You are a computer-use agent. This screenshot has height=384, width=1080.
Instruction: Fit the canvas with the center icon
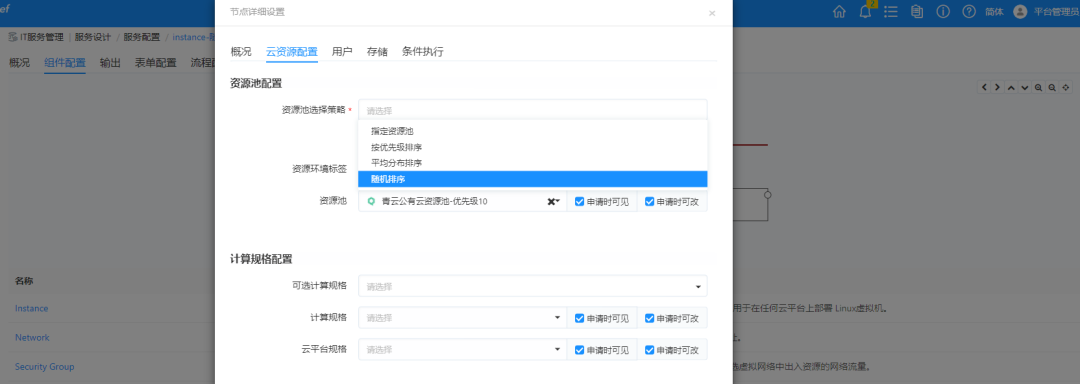[1066, 87]
